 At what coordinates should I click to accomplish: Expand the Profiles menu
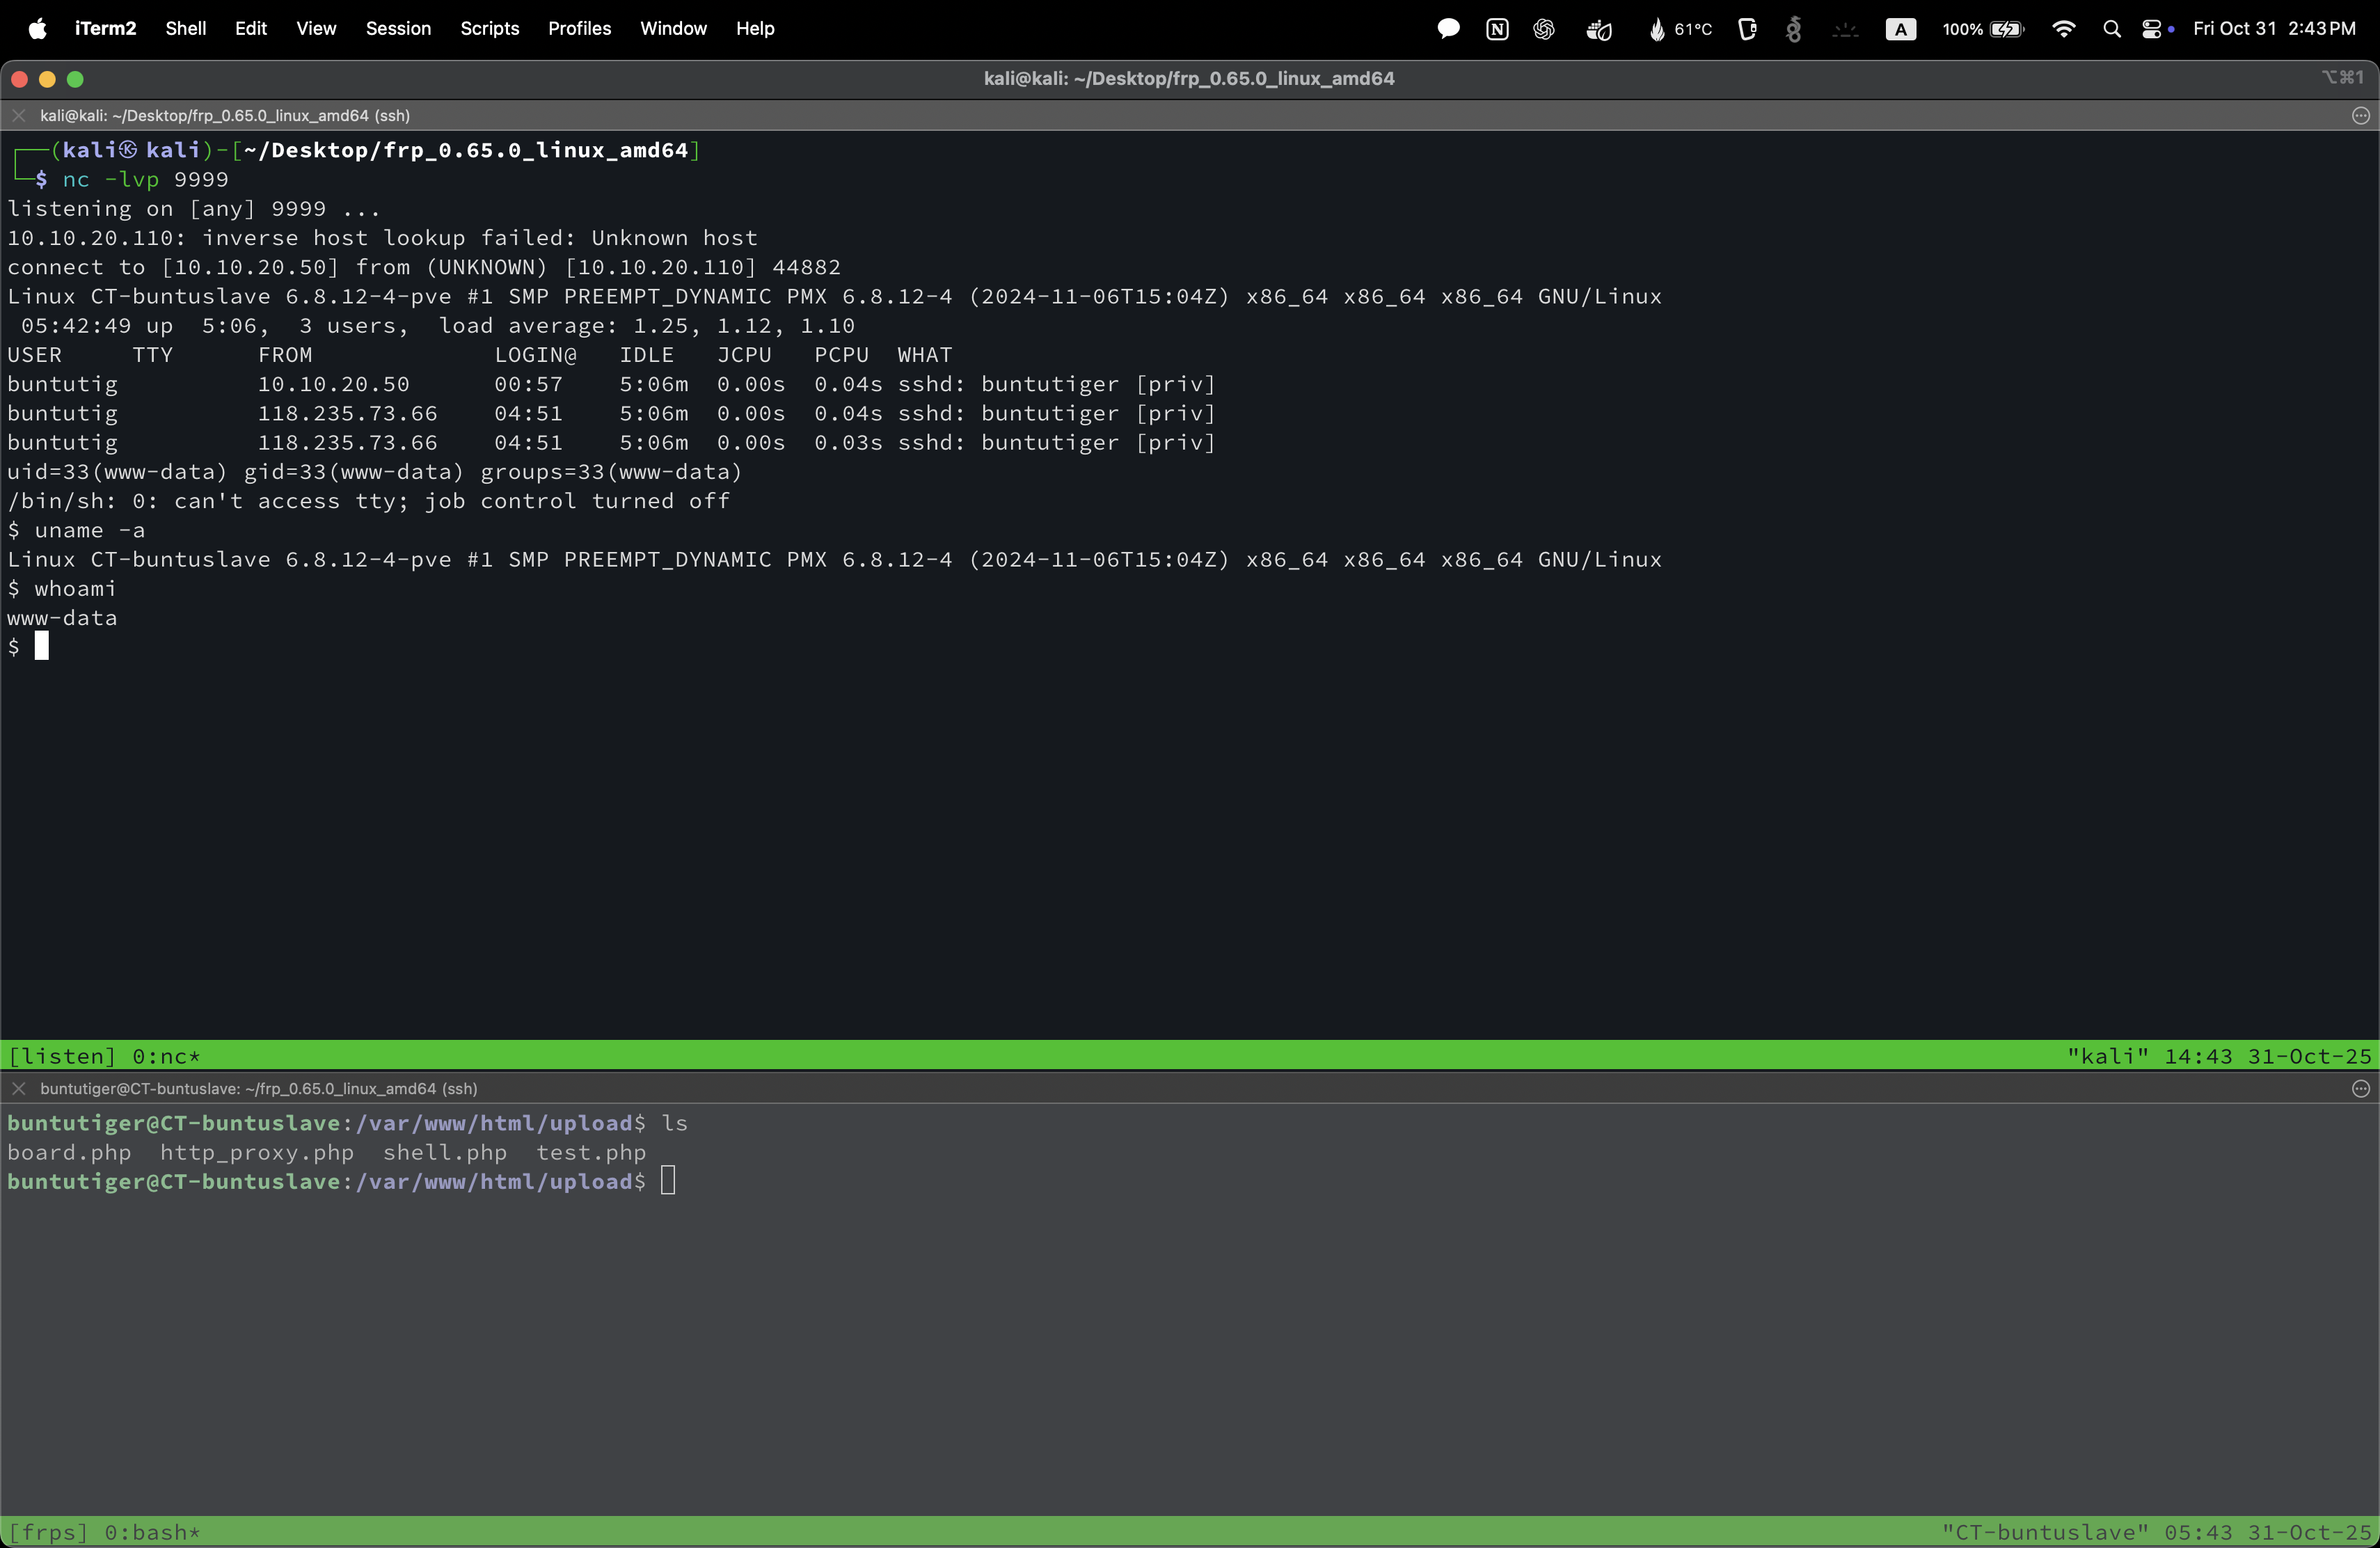click(579, 28)
